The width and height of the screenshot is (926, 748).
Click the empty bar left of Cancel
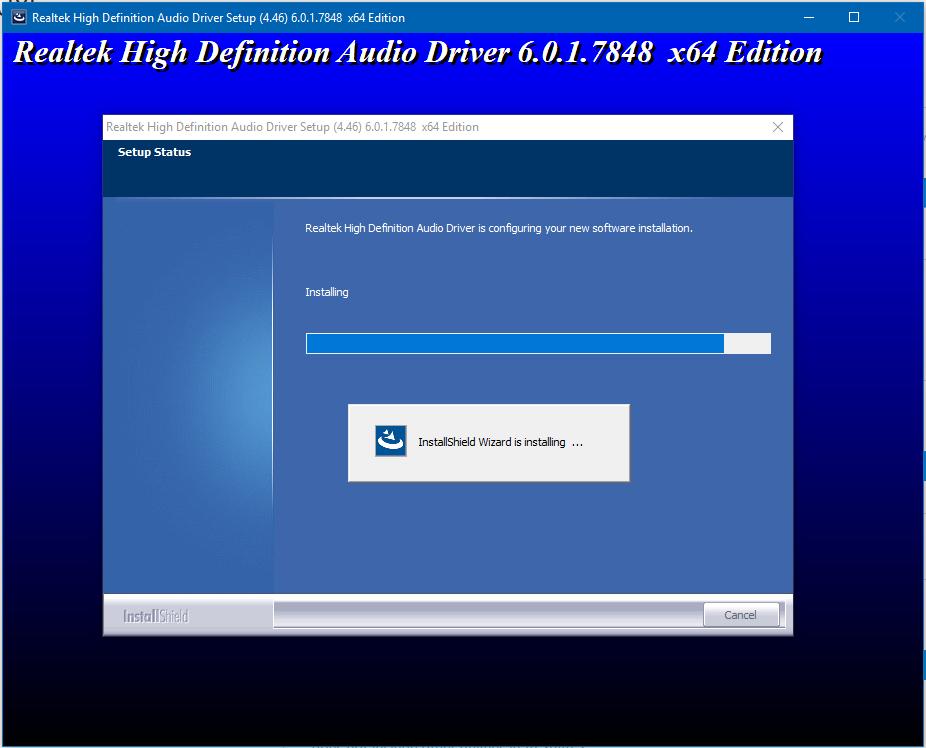(485, 615)
